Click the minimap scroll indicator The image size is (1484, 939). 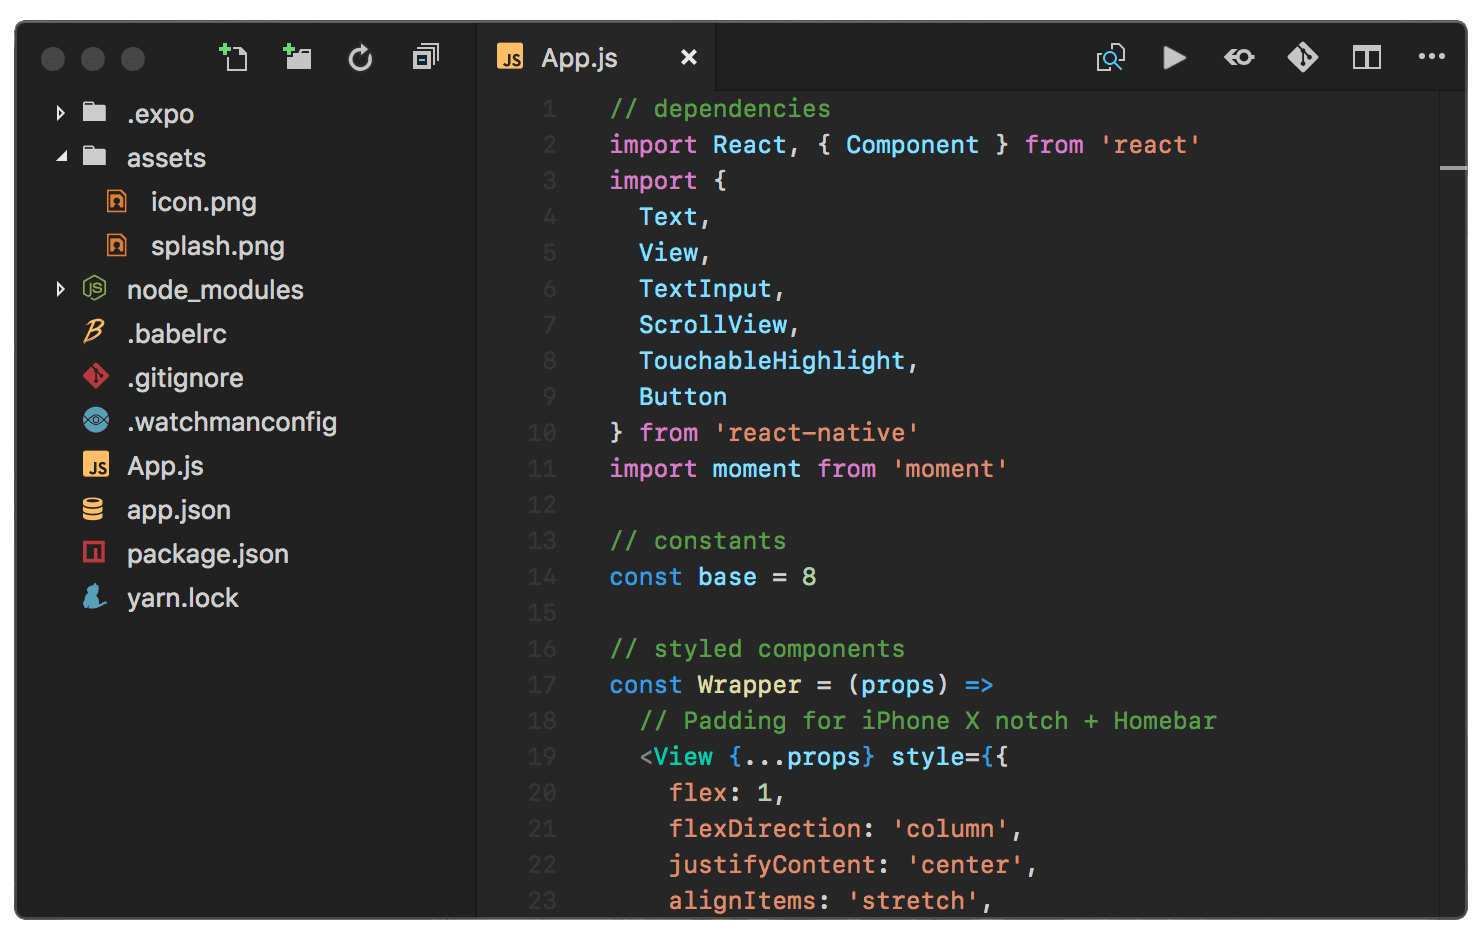tap(1453, 168)
